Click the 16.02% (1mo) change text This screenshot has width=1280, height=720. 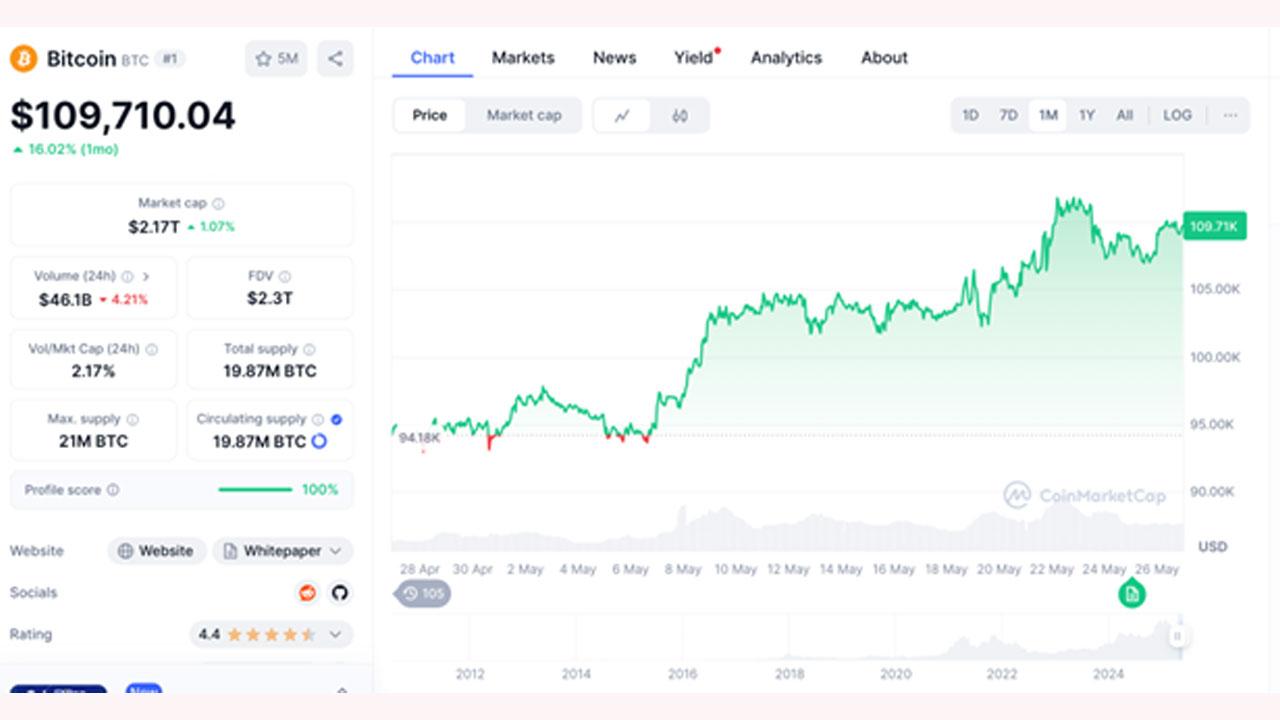pos(66,149)
